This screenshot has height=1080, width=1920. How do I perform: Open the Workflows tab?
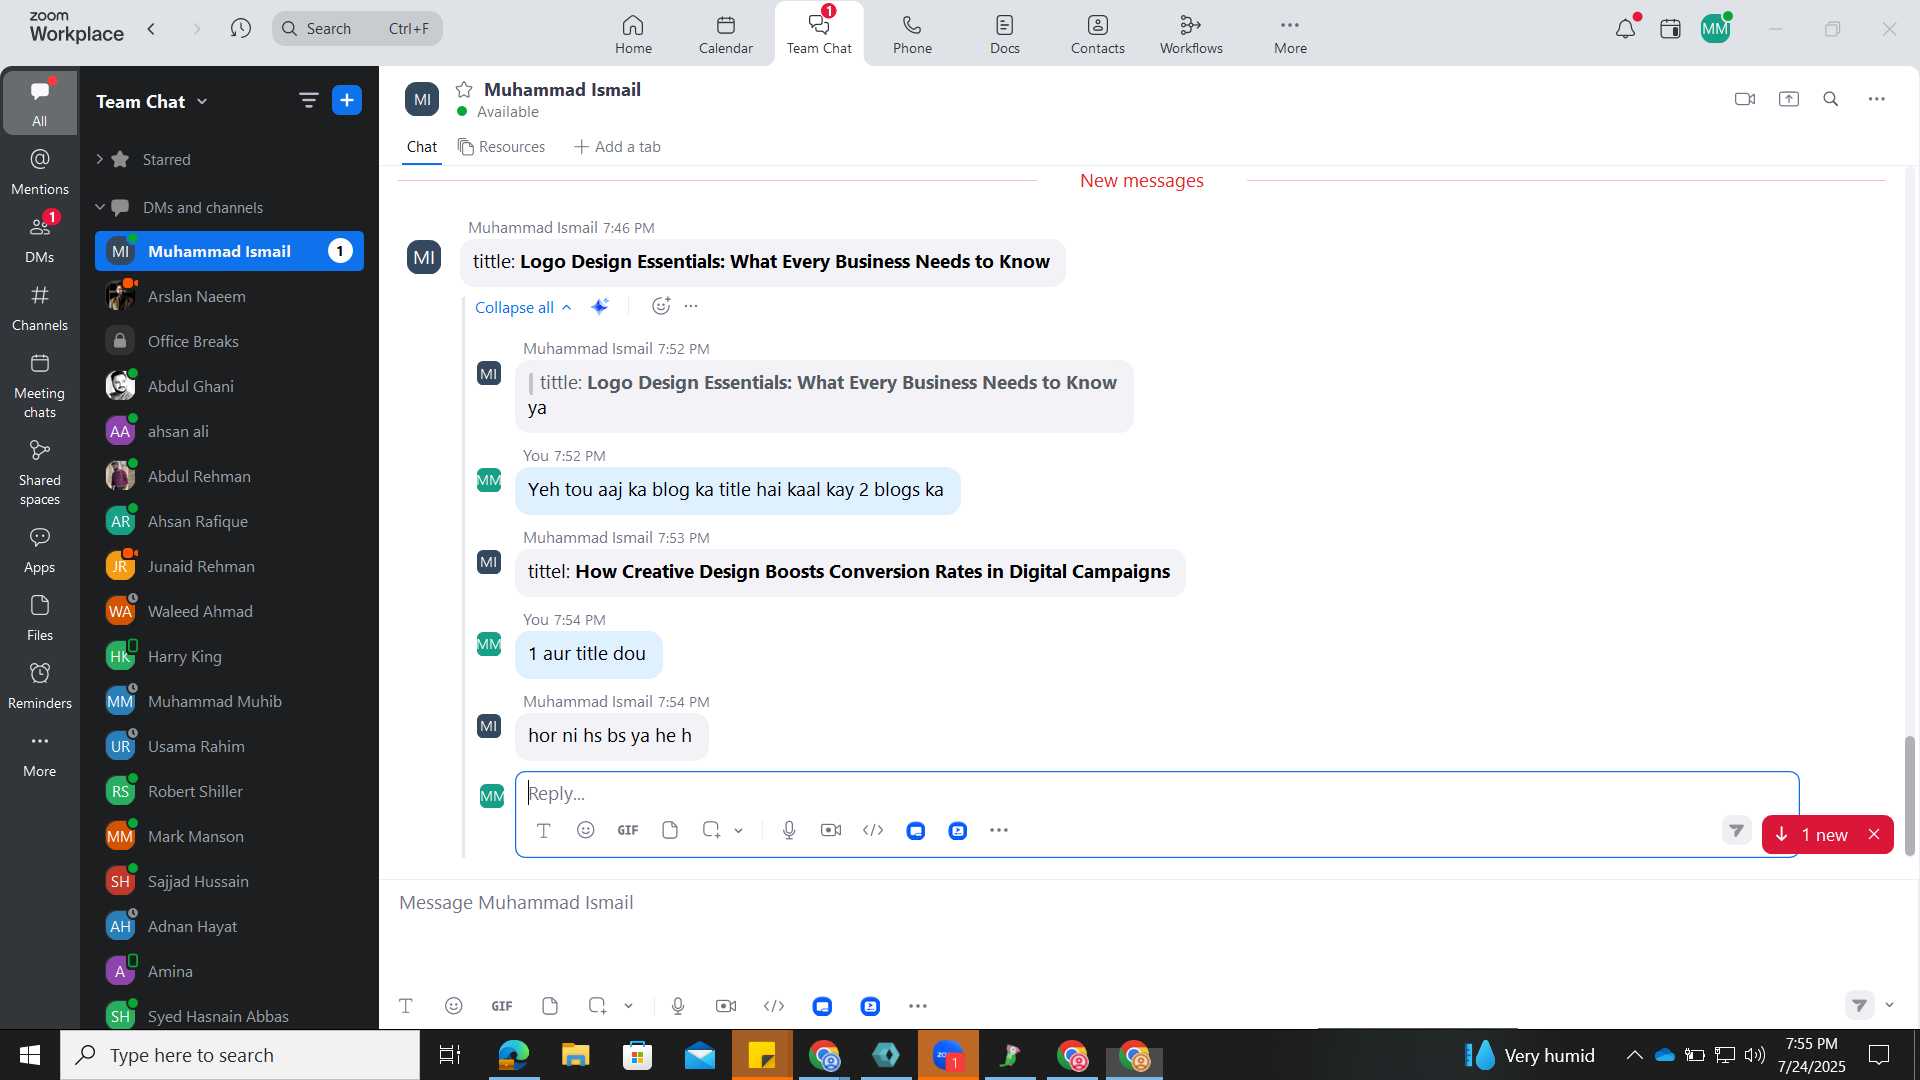click(1191, 34)
